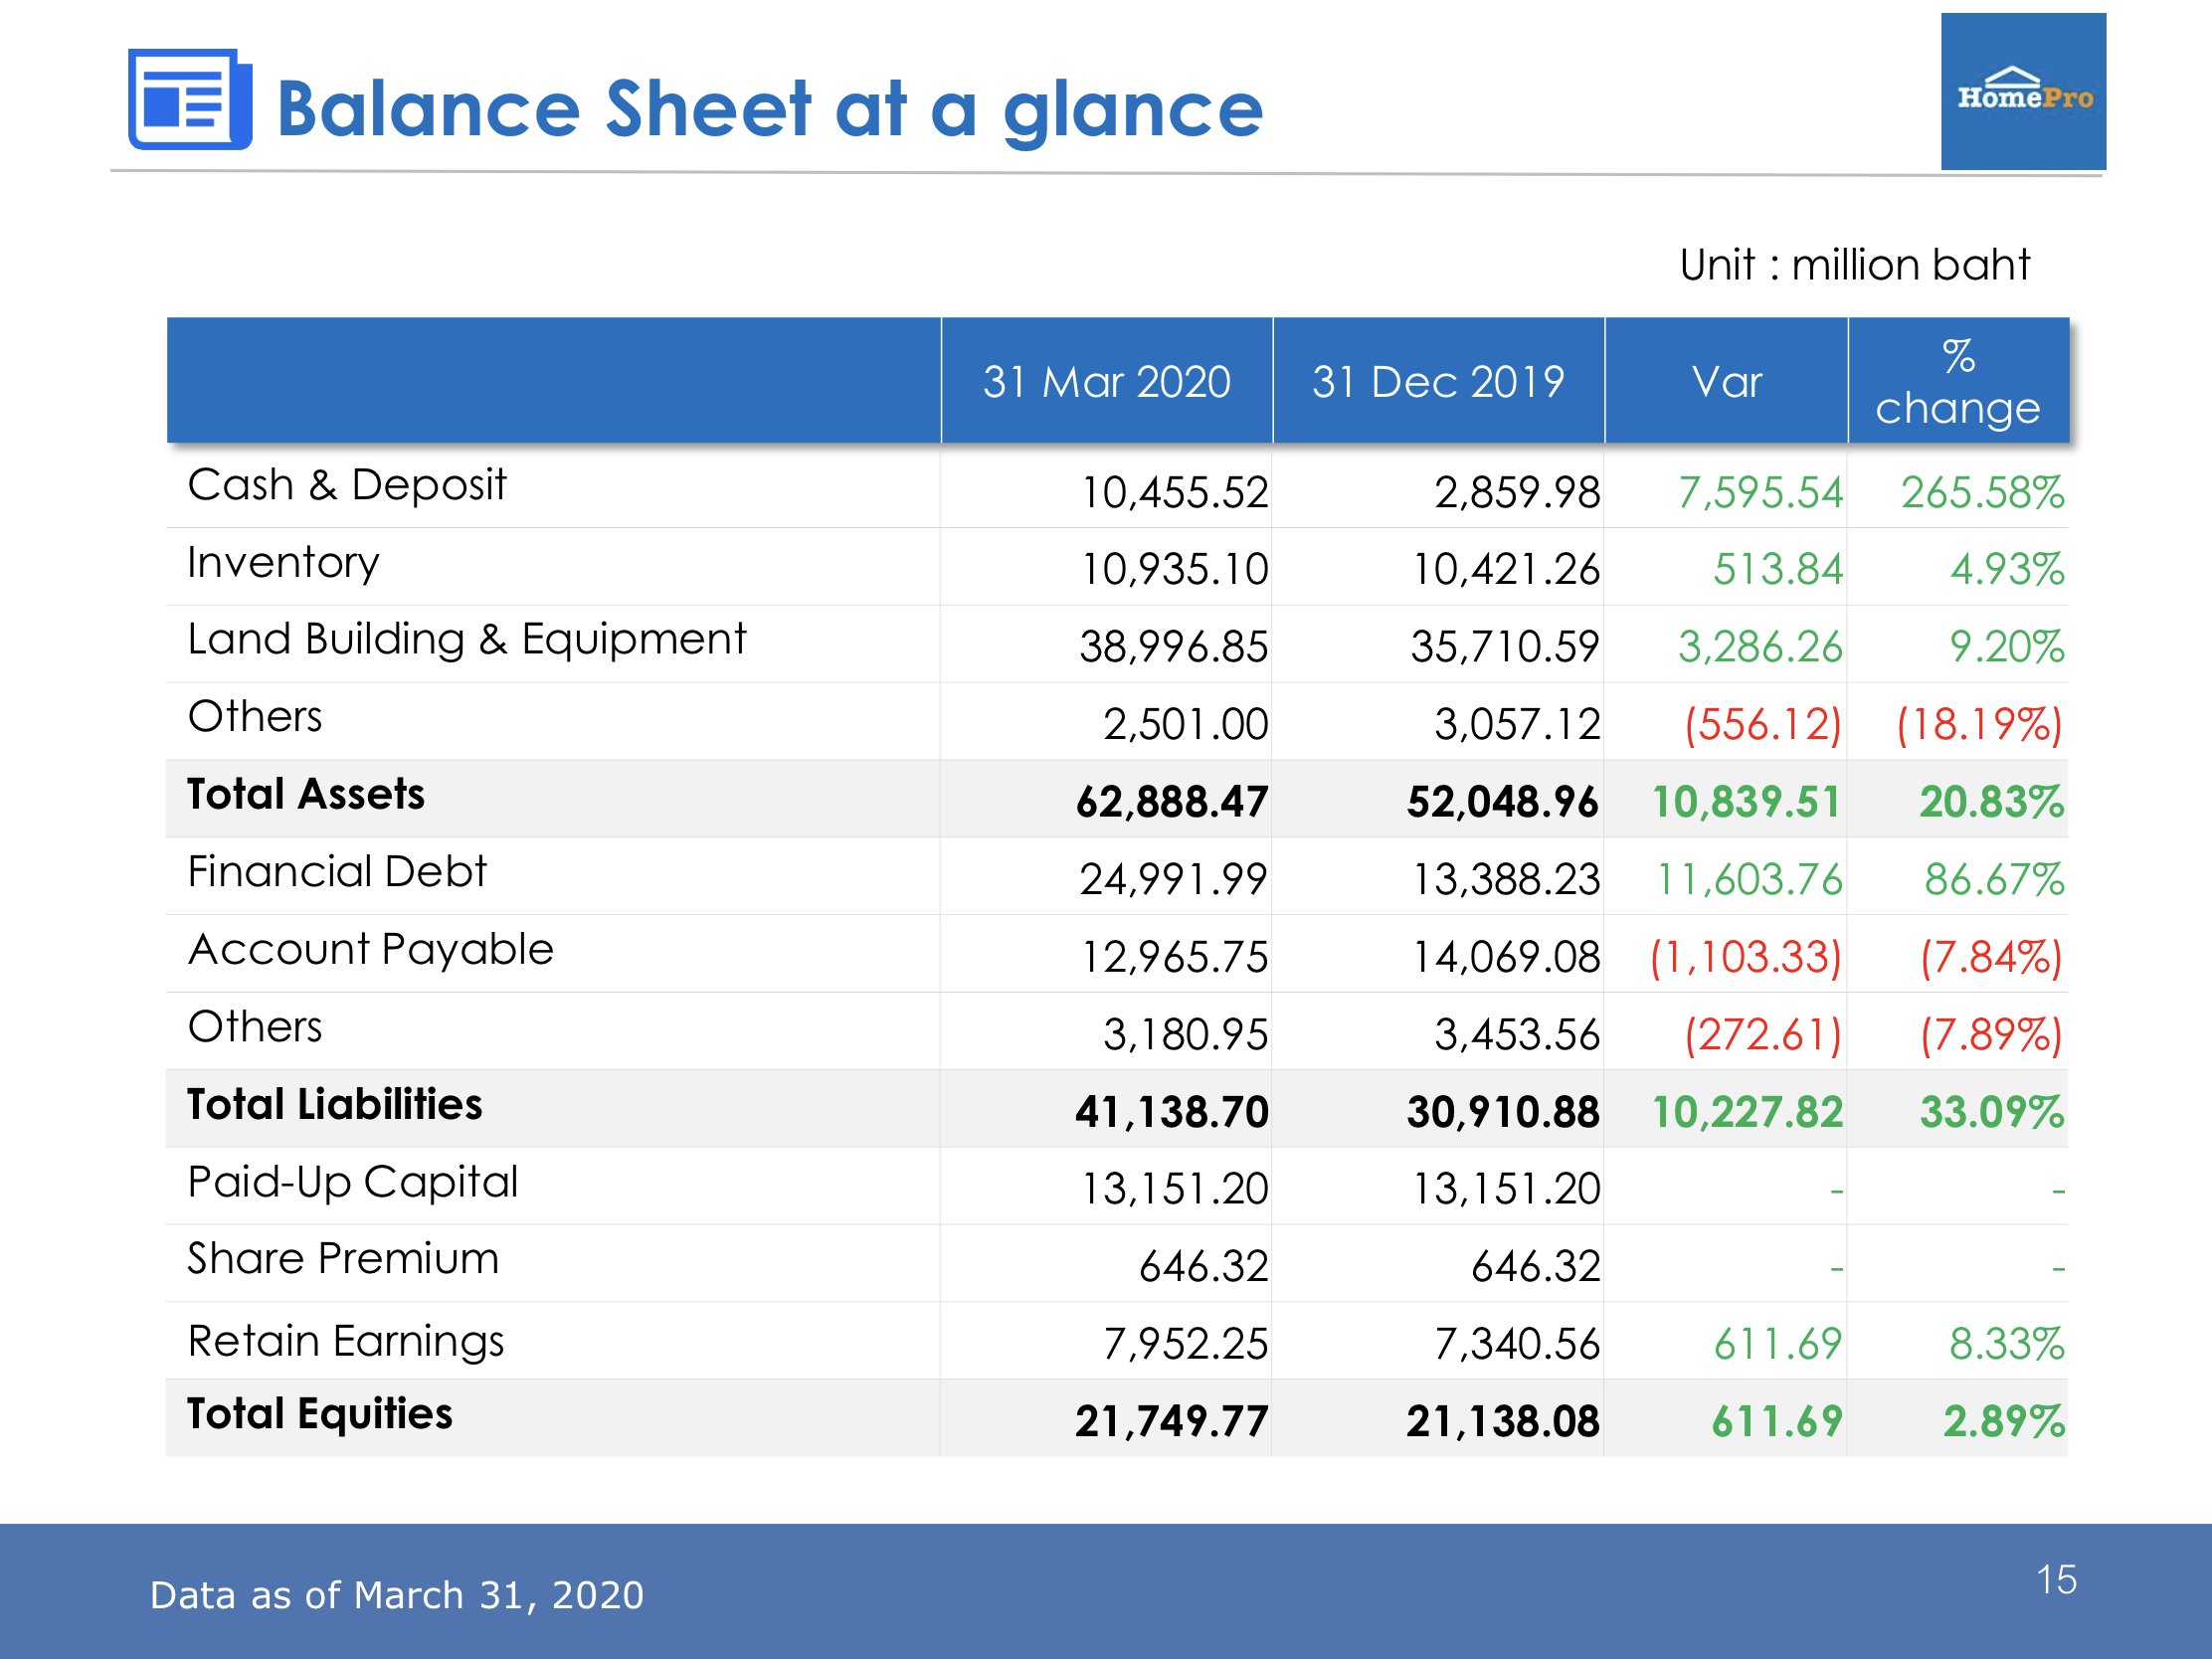
Task: Click the 2.89% change value
Action: [2004, 1422]
